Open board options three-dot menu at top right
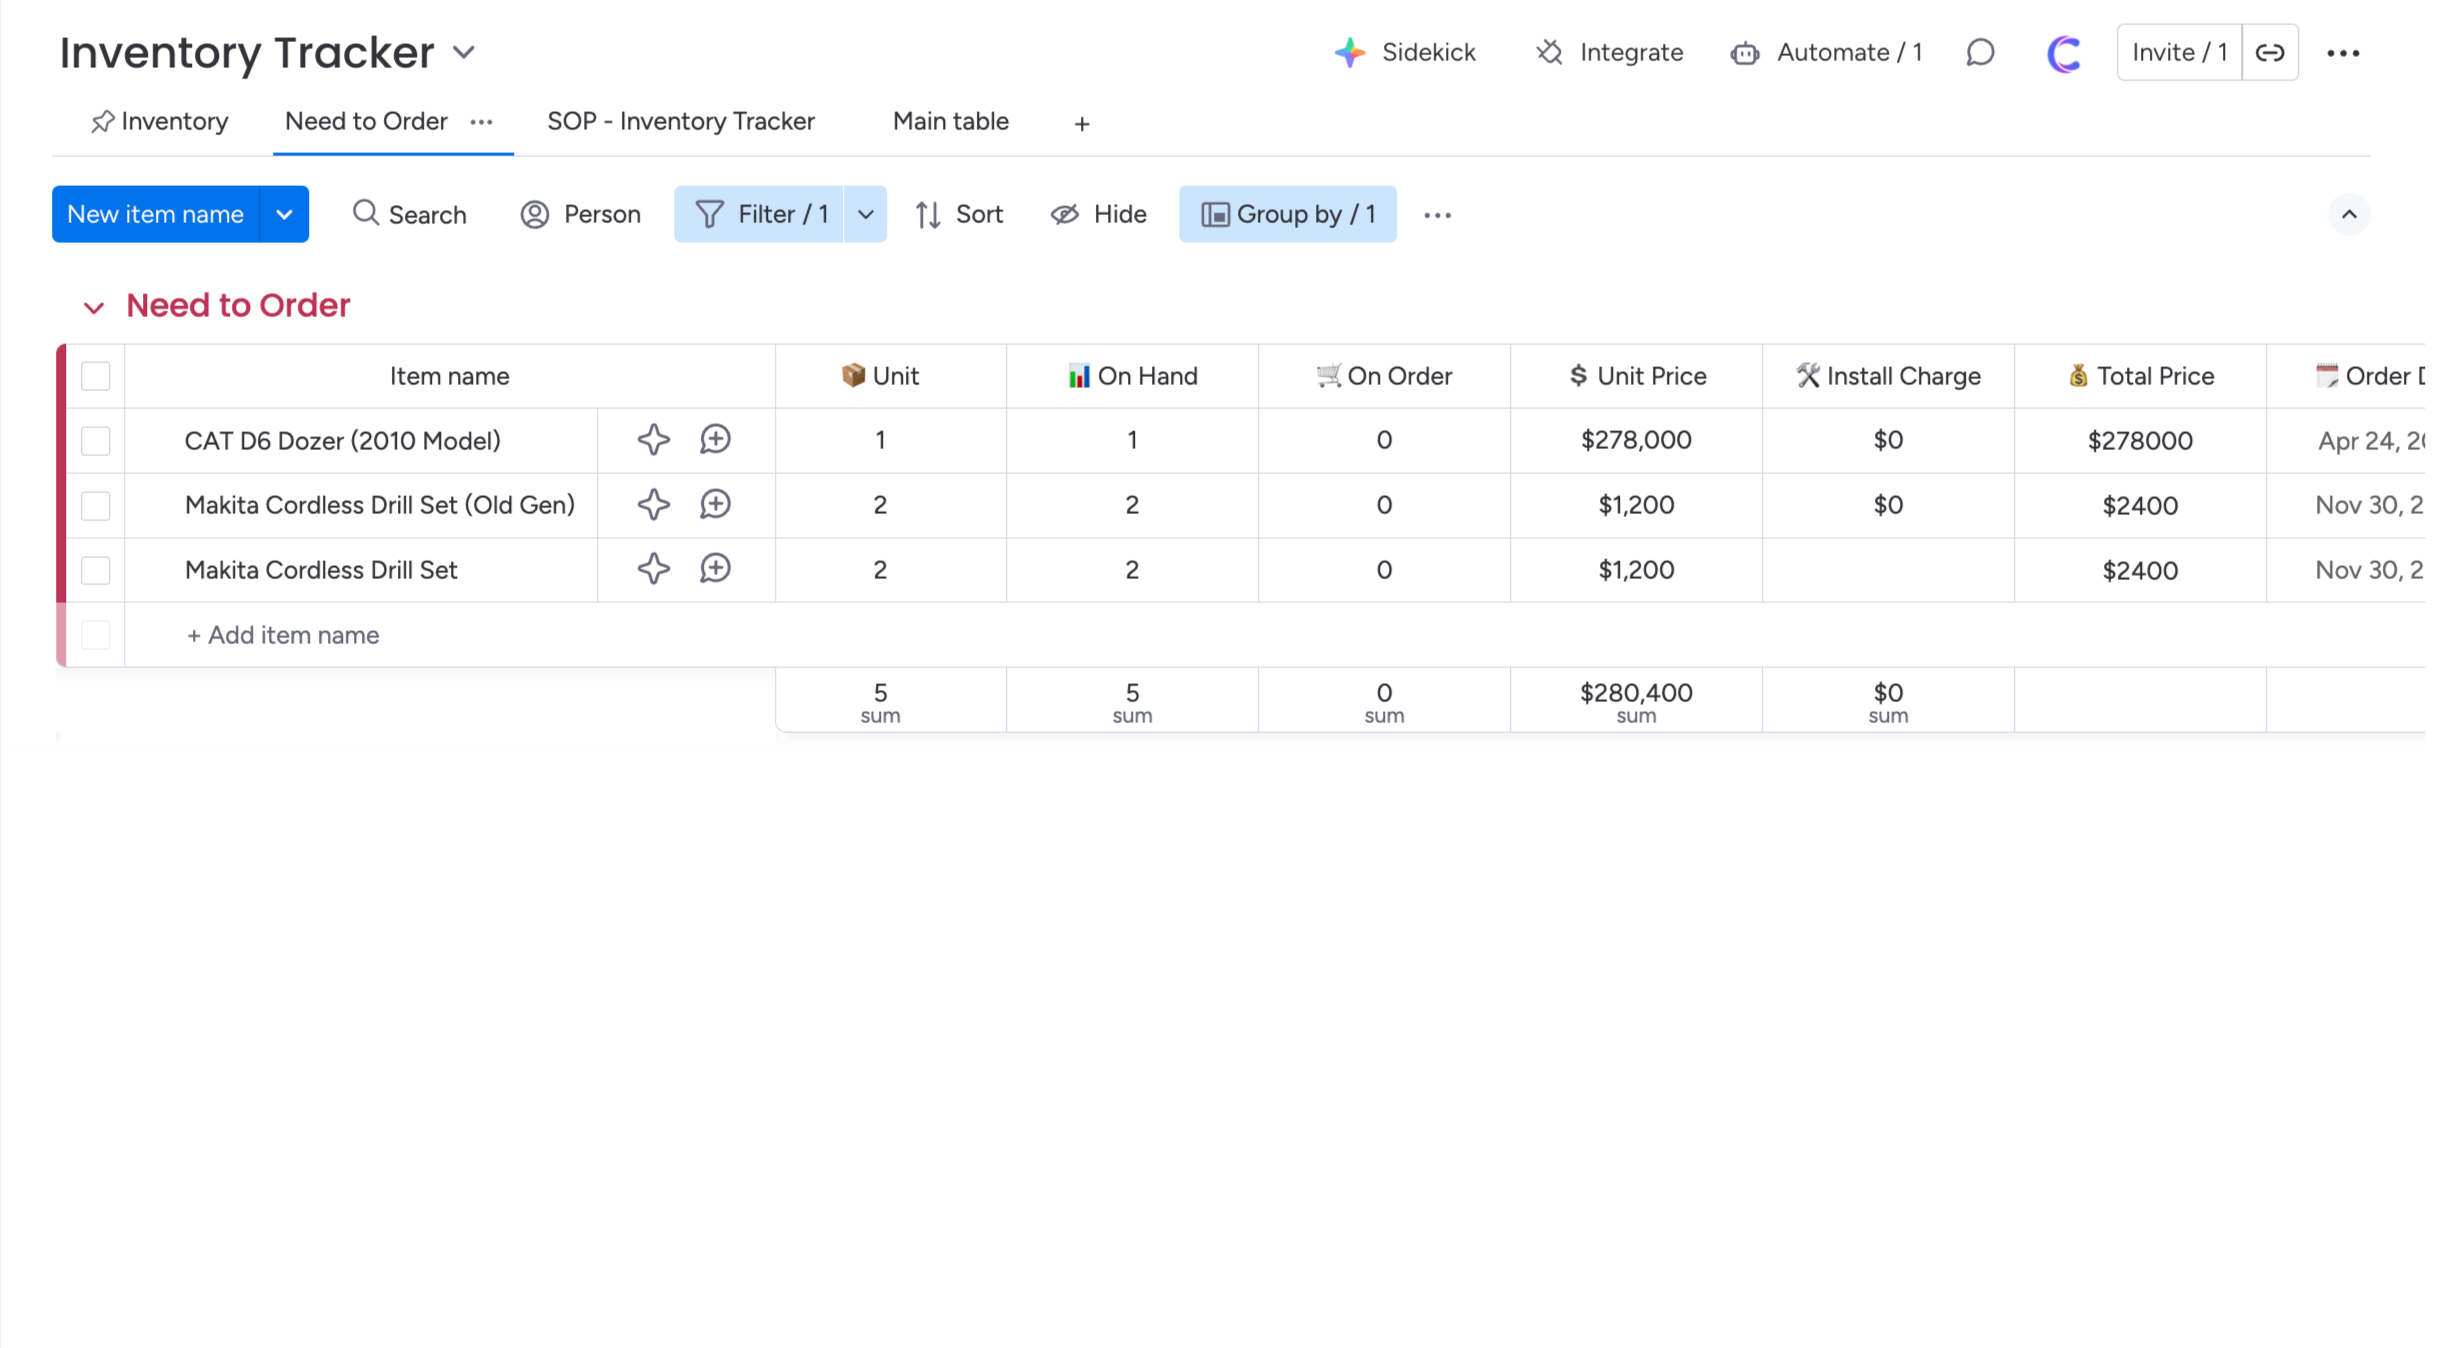Screen dimensions: 2442x1348 tap(2343, 53)
